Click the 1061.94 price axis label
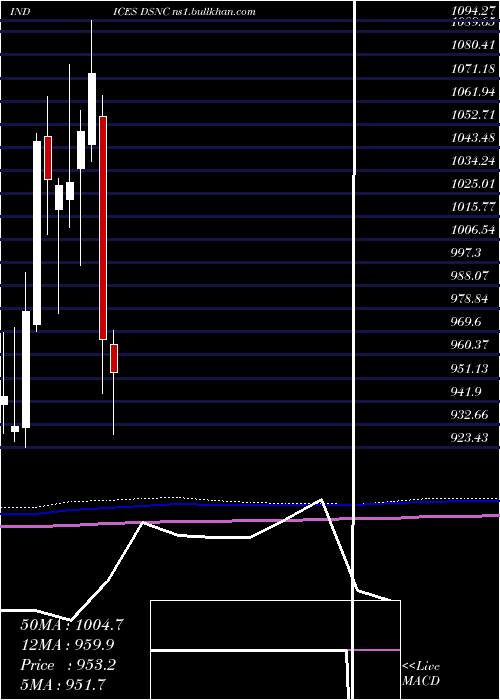Viewport: 500px width, 700px height. point(472,92)
